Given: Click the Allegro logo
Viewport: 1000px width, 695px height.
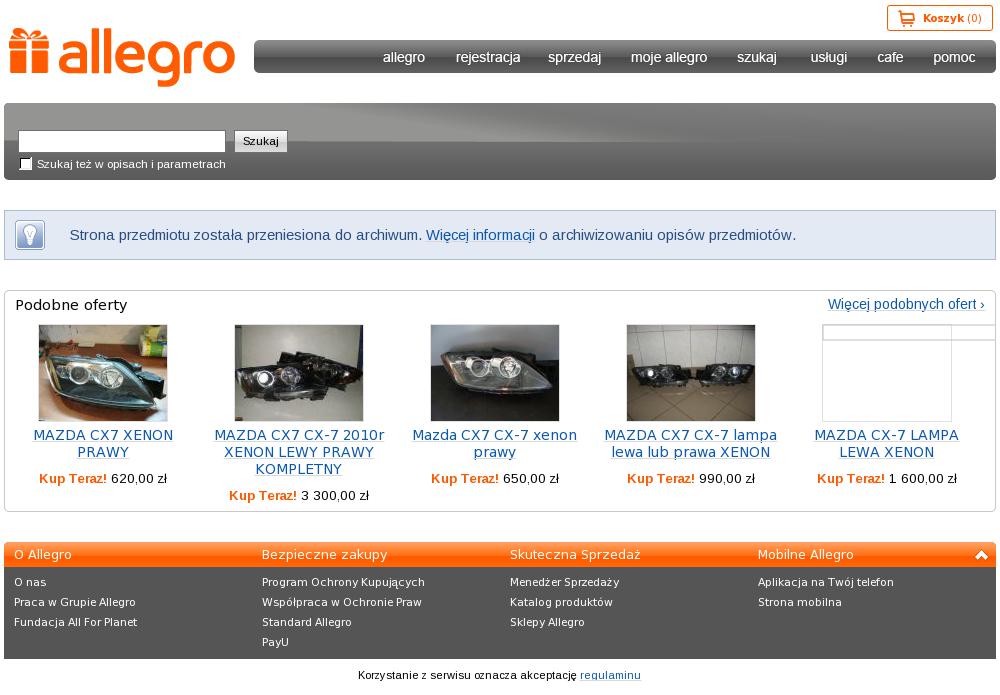Looking at the screenshot, I should tap(122, 56).
